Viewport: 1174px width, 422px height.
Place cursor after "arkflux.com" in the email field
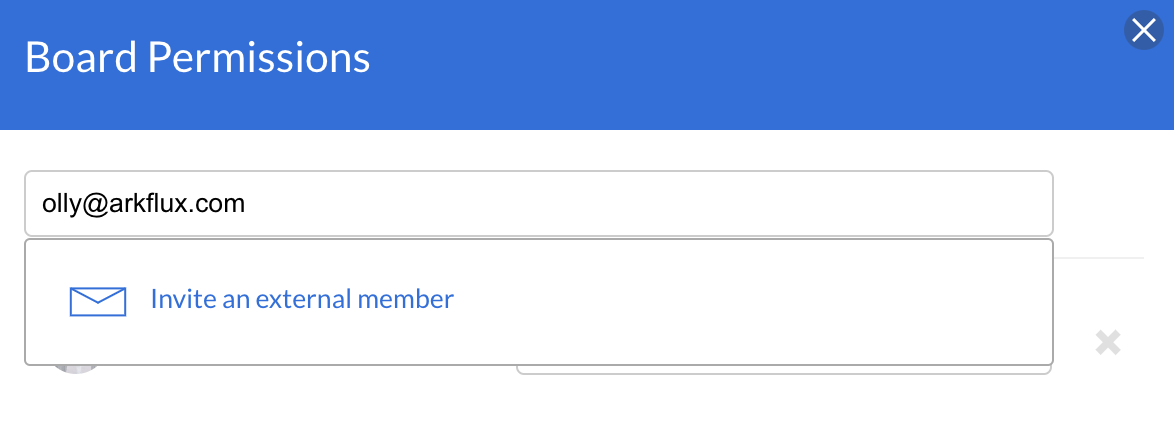(x=247, y=204)
